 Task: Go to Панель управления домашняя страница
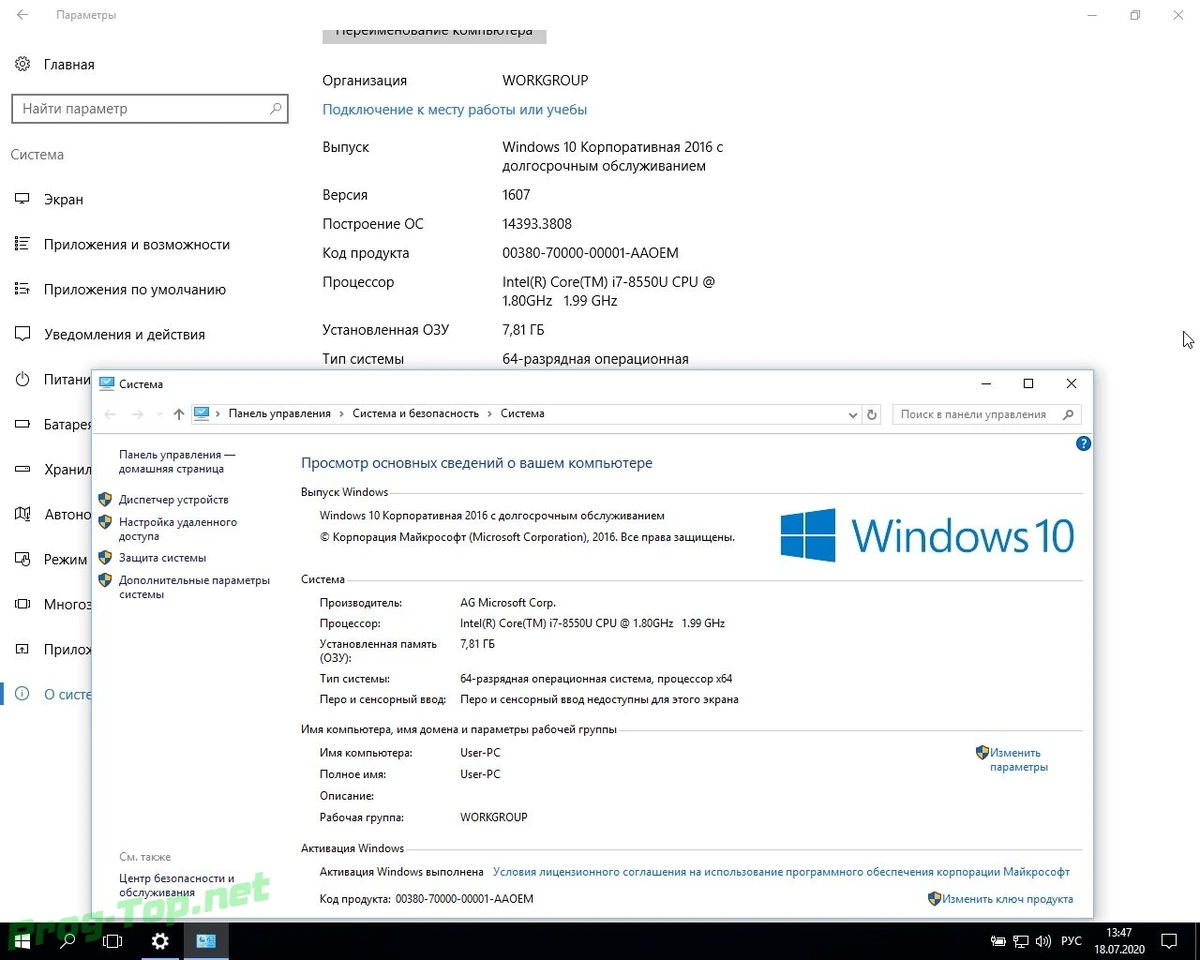(x=177, y=461)
